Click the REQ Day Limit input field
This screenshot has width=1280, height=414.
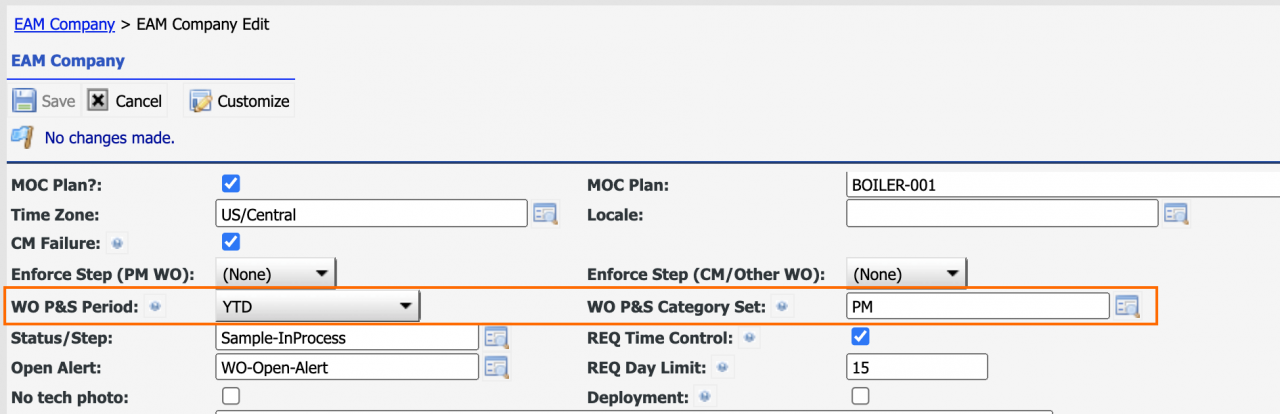pos(917,368)
